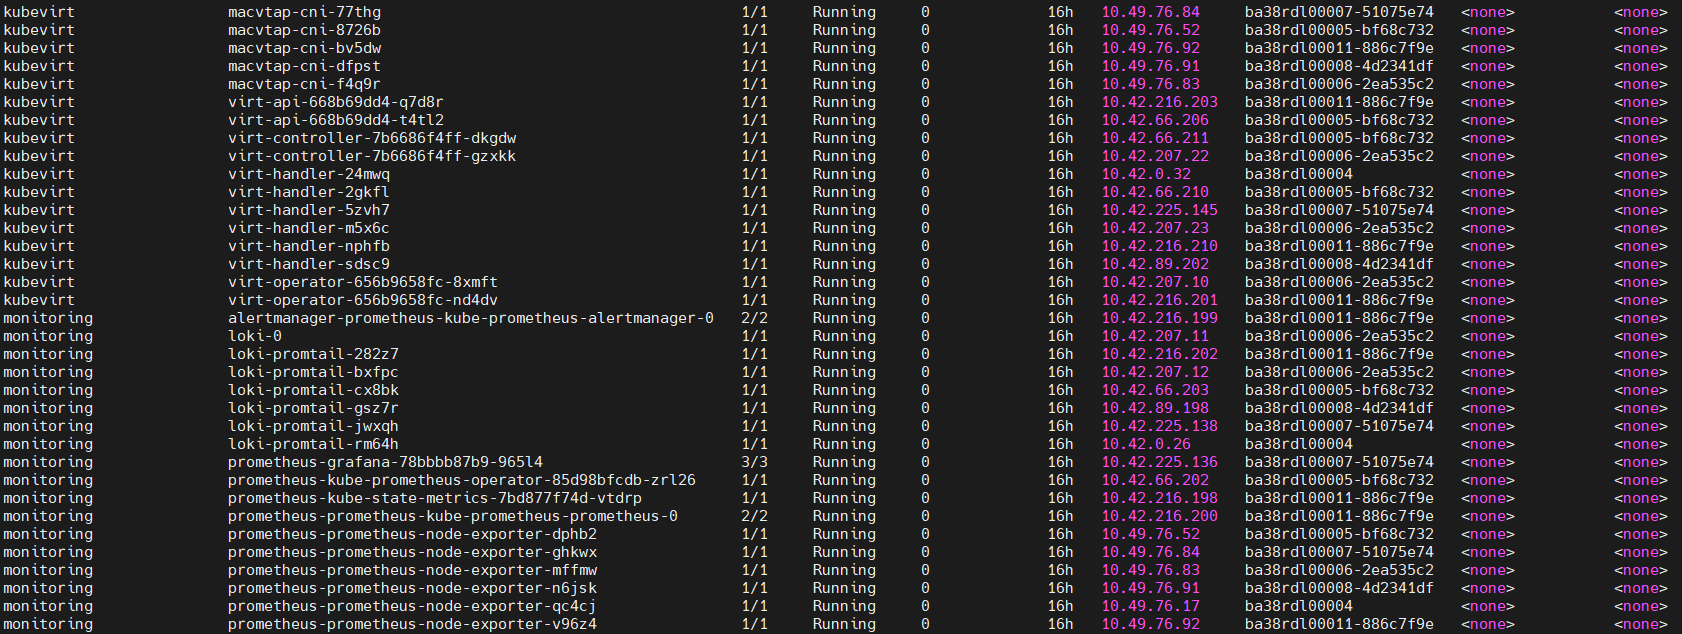
Task: Select pod virt-operator-656b9658fc-8xmft
Action: pyautogui.click(x=363, y=282)
